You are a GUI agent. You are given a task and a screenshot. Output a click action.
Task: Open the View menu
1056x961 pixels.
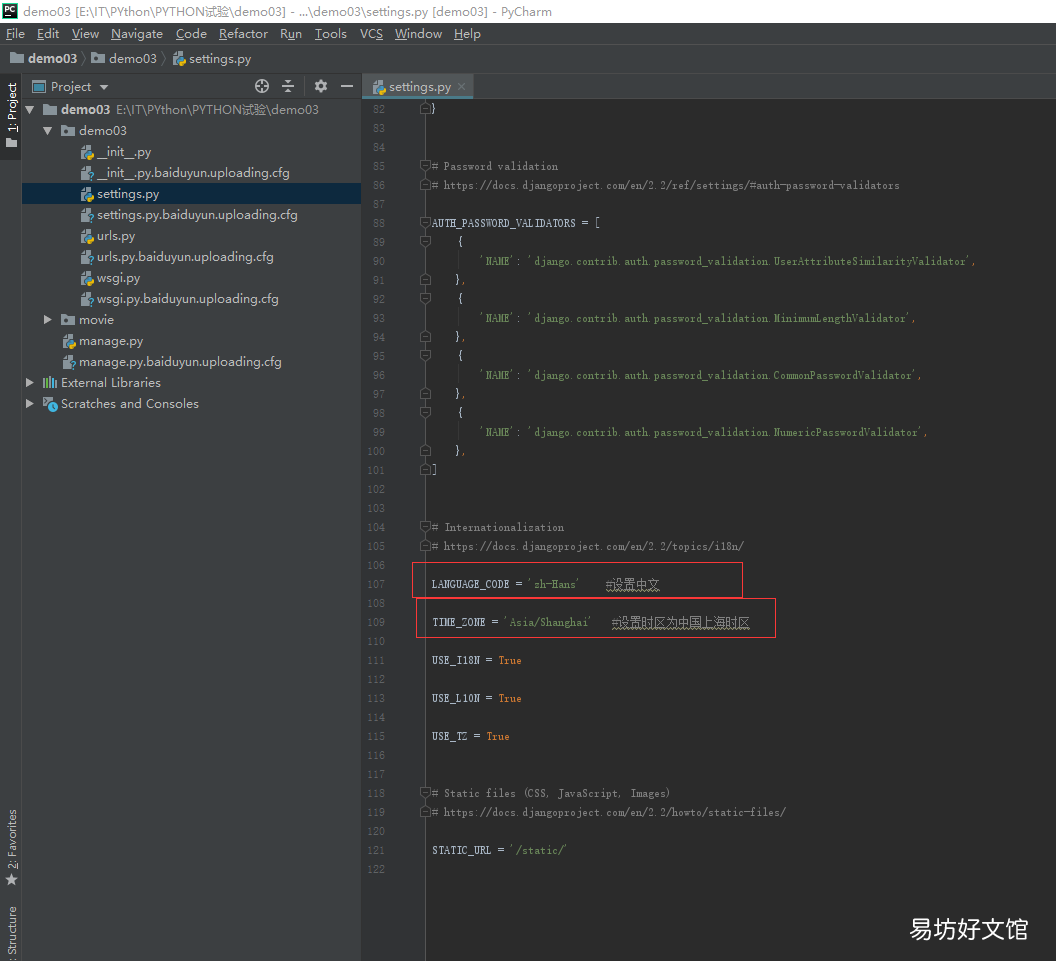[85, 34]
